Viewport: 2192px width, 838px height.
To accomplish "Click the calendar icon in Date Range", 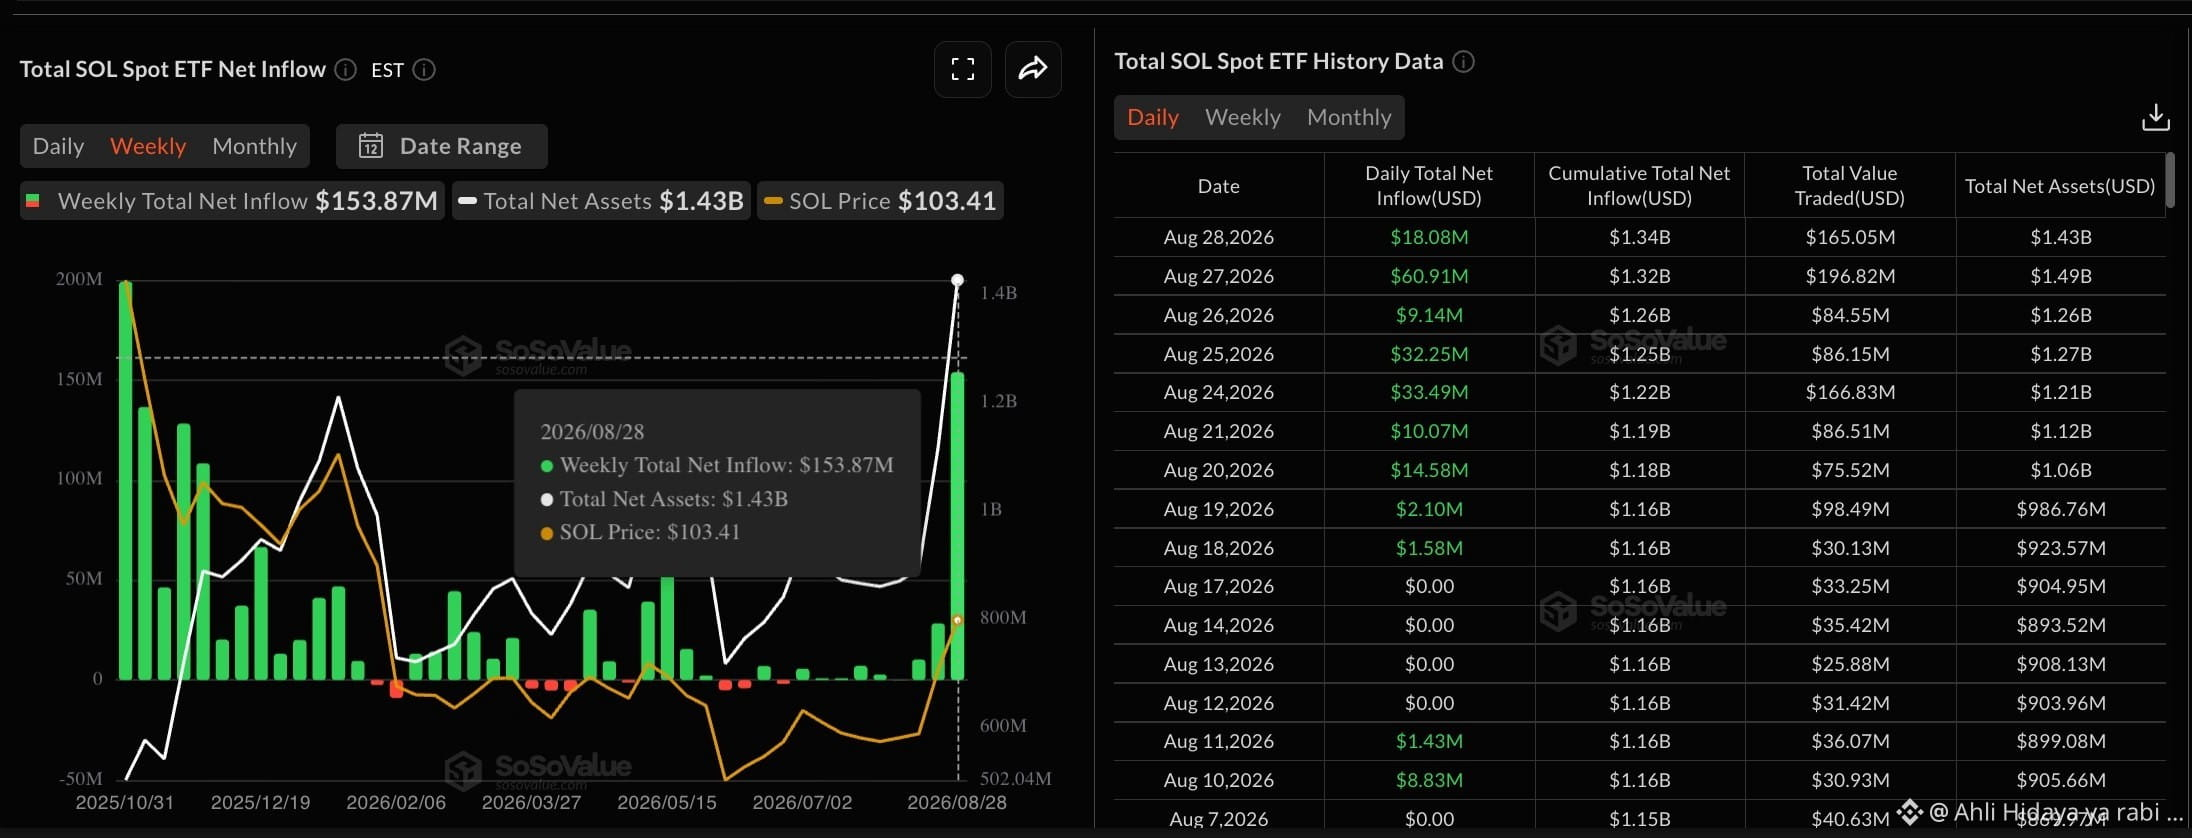I will pyautogui.click(x=371, y=146).
